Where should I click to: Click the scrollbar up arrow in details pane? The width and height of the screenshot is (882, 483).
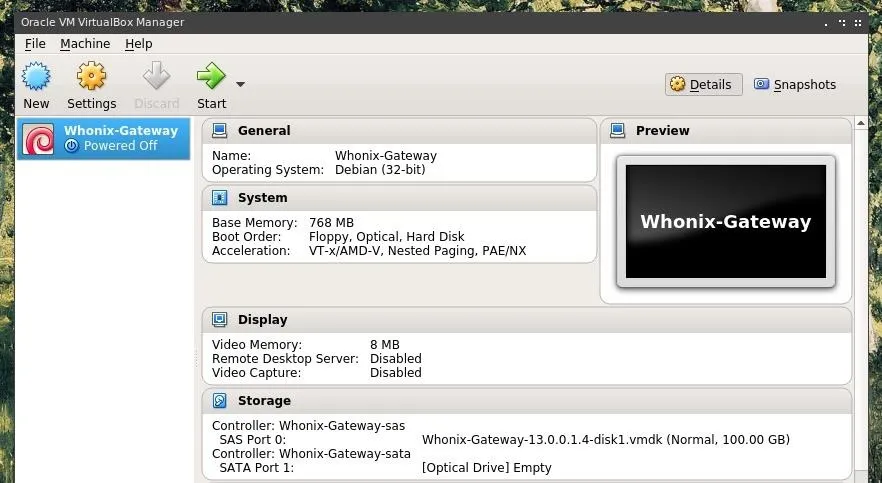[x=861, y=123]
